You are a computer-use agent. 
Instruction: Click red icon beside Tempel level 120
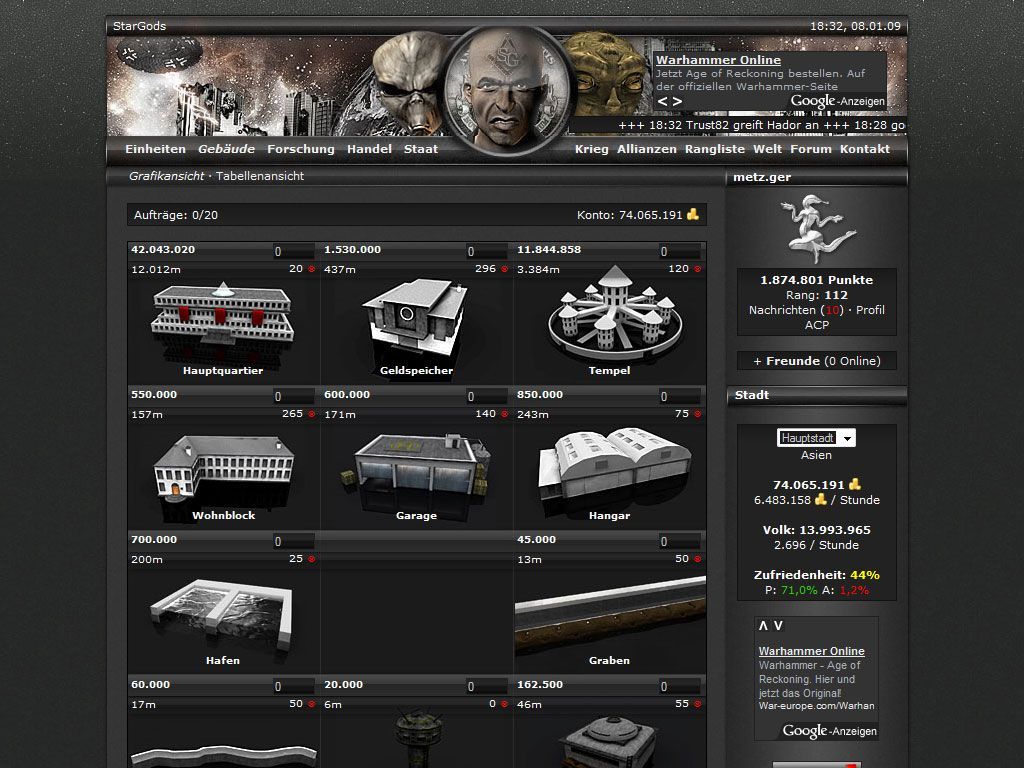(697, 269)
